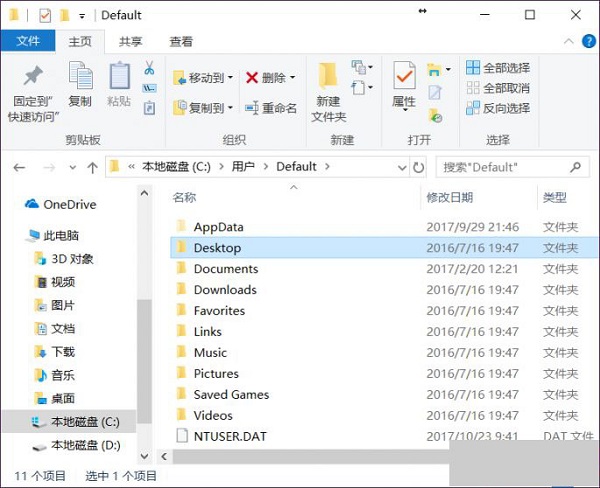This screenshot has height=488, width=600.
Task: Open 3D 对象 in the sidebar
Action: tap(64, 259)
